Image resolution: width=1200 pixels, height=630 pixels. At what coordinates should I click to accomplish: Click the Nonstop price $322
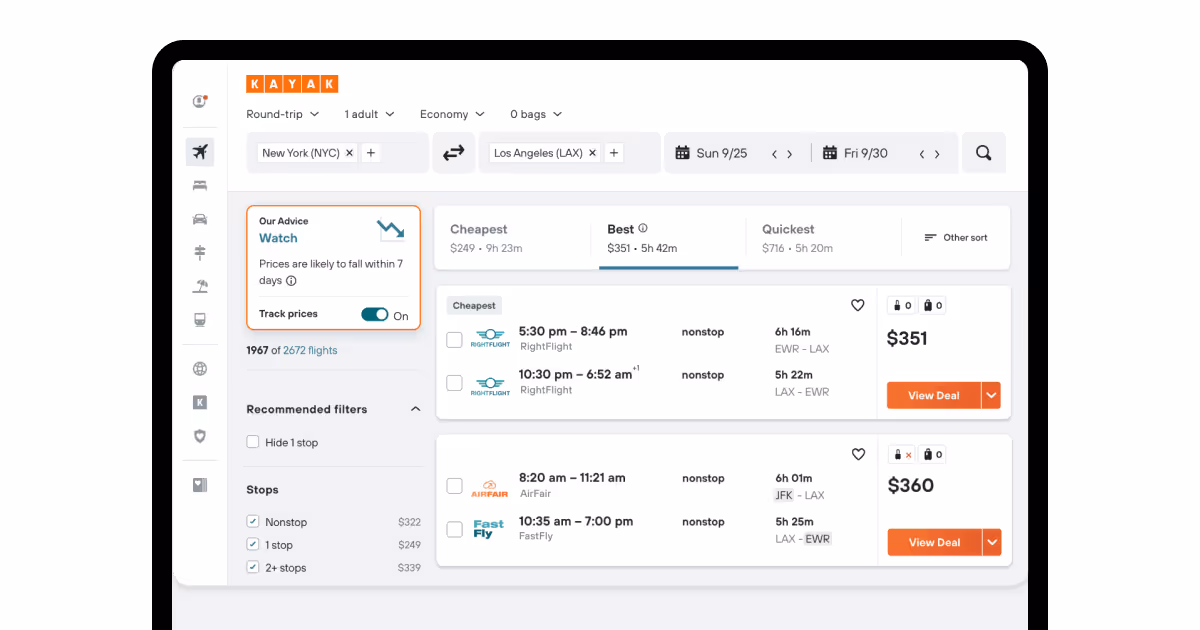coord(409,522)
